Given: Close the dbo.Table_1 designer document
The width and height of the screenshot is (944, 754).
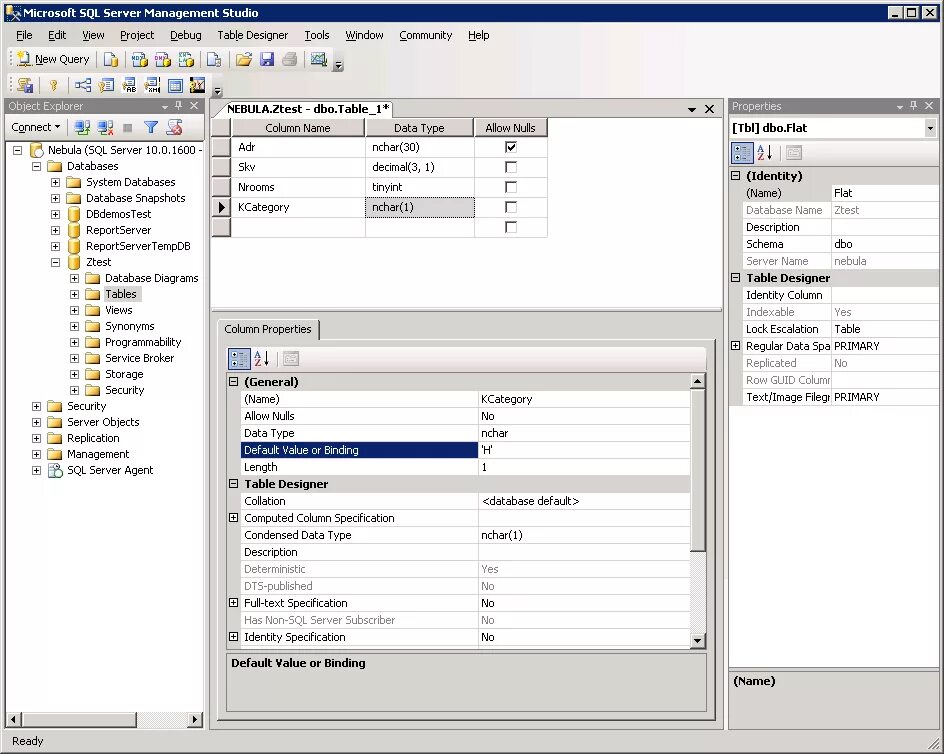Looking at the screenshot, I should (710, 109).
